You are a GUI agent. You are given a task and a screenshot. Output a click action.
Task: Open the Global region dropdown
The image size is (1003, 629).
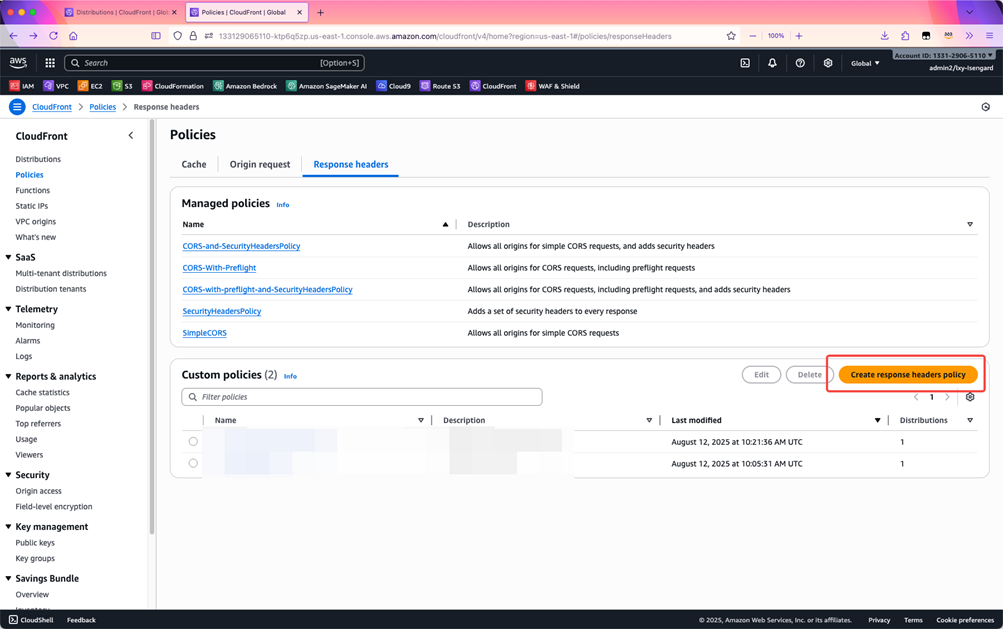[865, 63]
